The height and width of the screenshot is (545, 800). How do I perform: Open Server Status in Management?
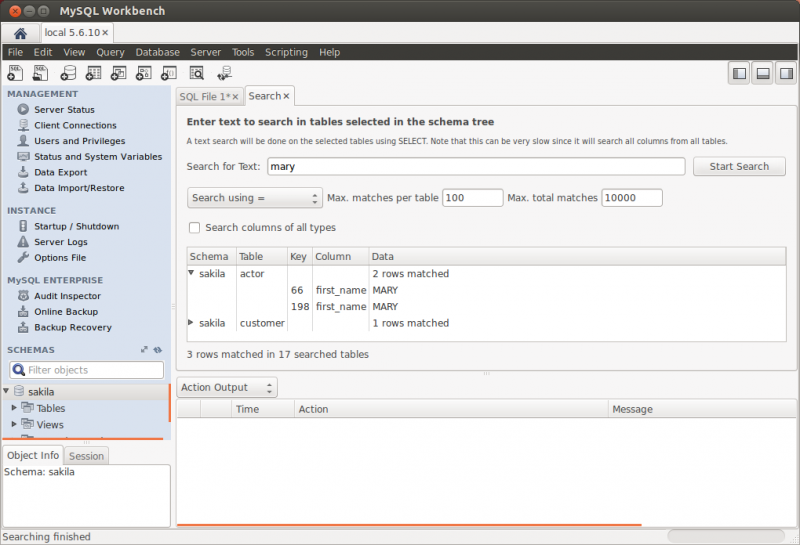click(64, 110)
